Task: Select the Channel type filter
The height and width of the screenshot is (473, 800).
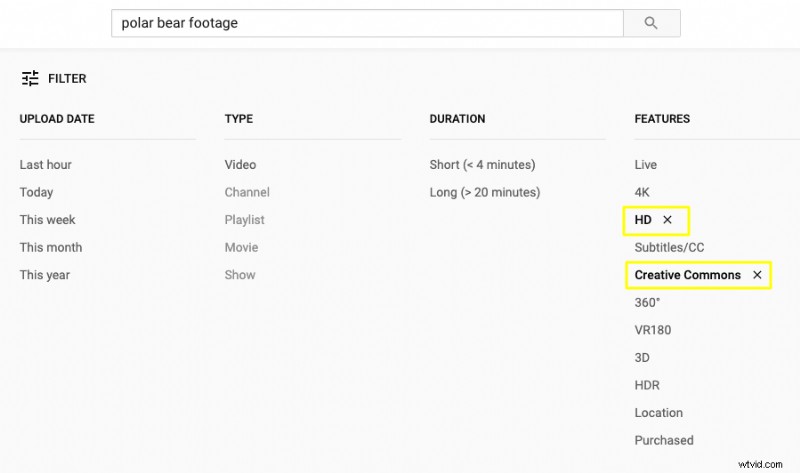Action: [x=247, y=192]
